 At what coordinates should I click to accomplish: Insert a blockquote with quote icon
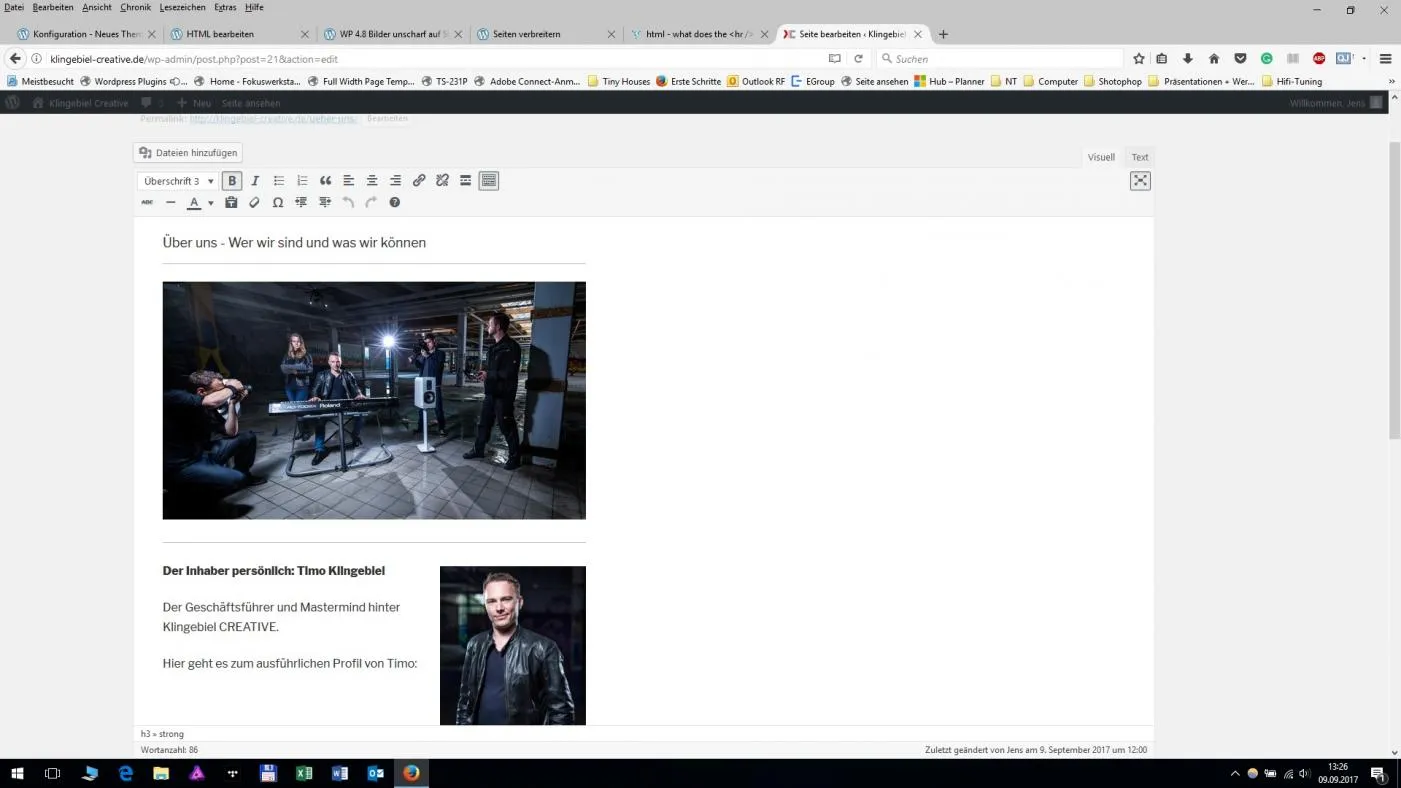pos(325,181)
